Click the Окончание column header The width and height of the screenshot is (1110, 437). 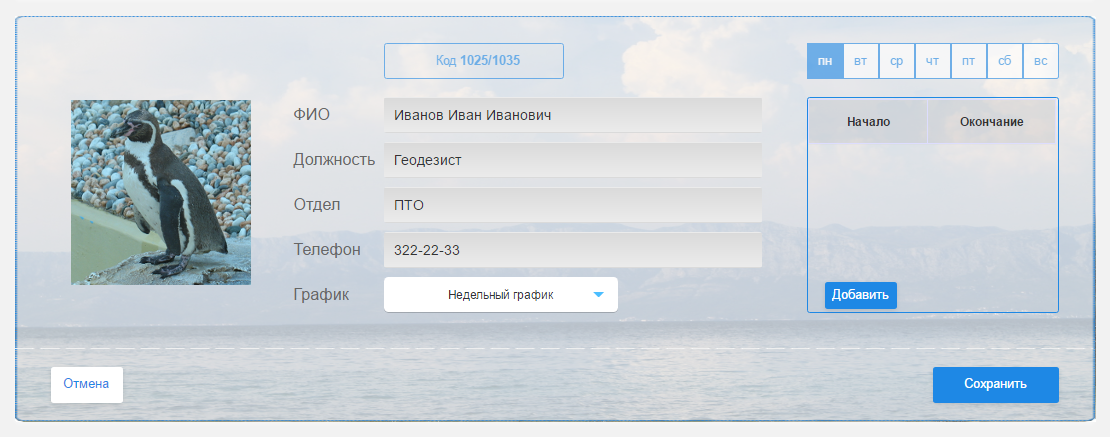click(x=991, y=122)
